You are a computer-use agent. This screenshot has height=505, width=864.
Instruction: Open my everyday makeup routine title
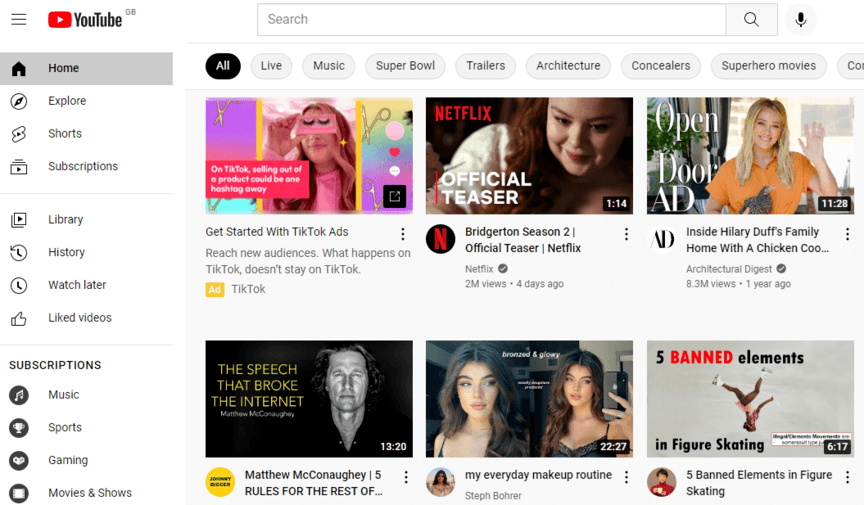(538, 475)
